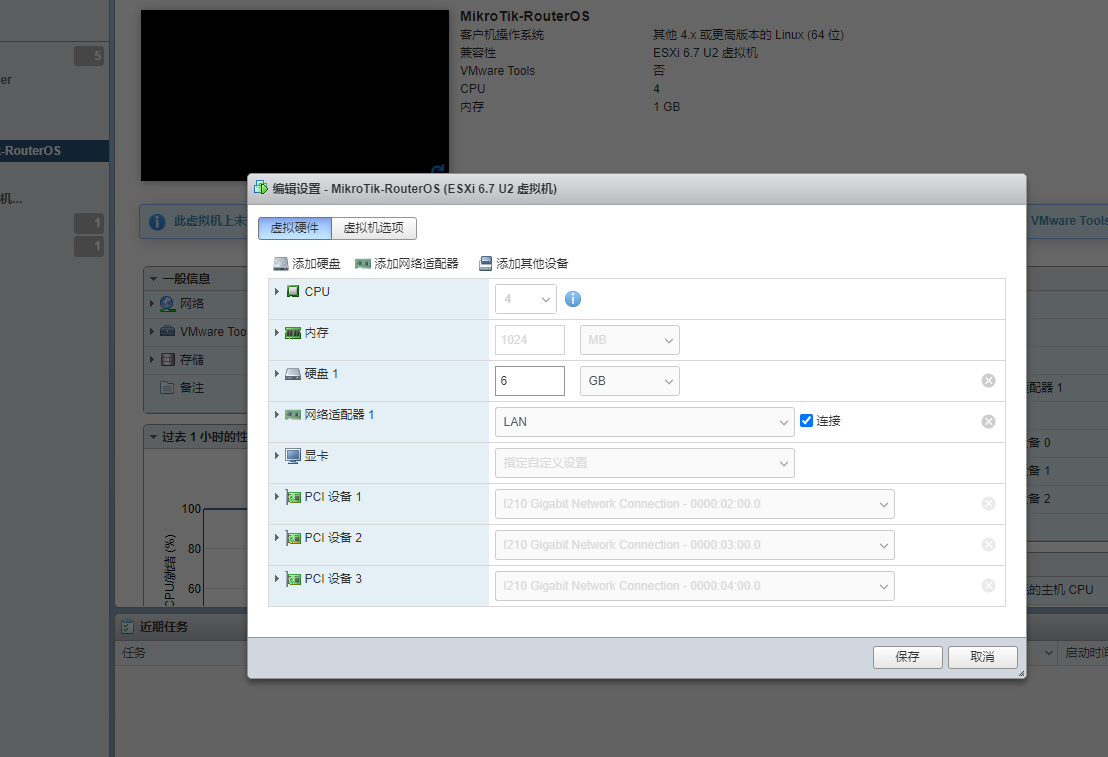Click 添加网络适配器 to add adapter
Viewport: 1108px width, 757px height.
[x=407, y=264]
